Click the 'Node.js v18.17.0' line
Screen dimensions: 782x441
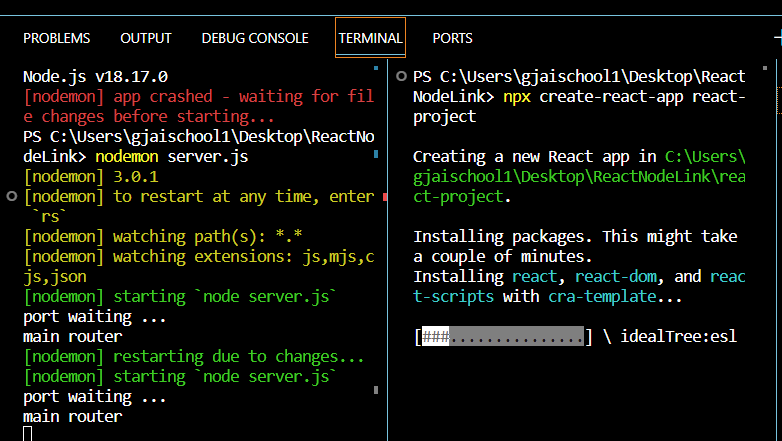pyautogui.click(x=95, y=77)
